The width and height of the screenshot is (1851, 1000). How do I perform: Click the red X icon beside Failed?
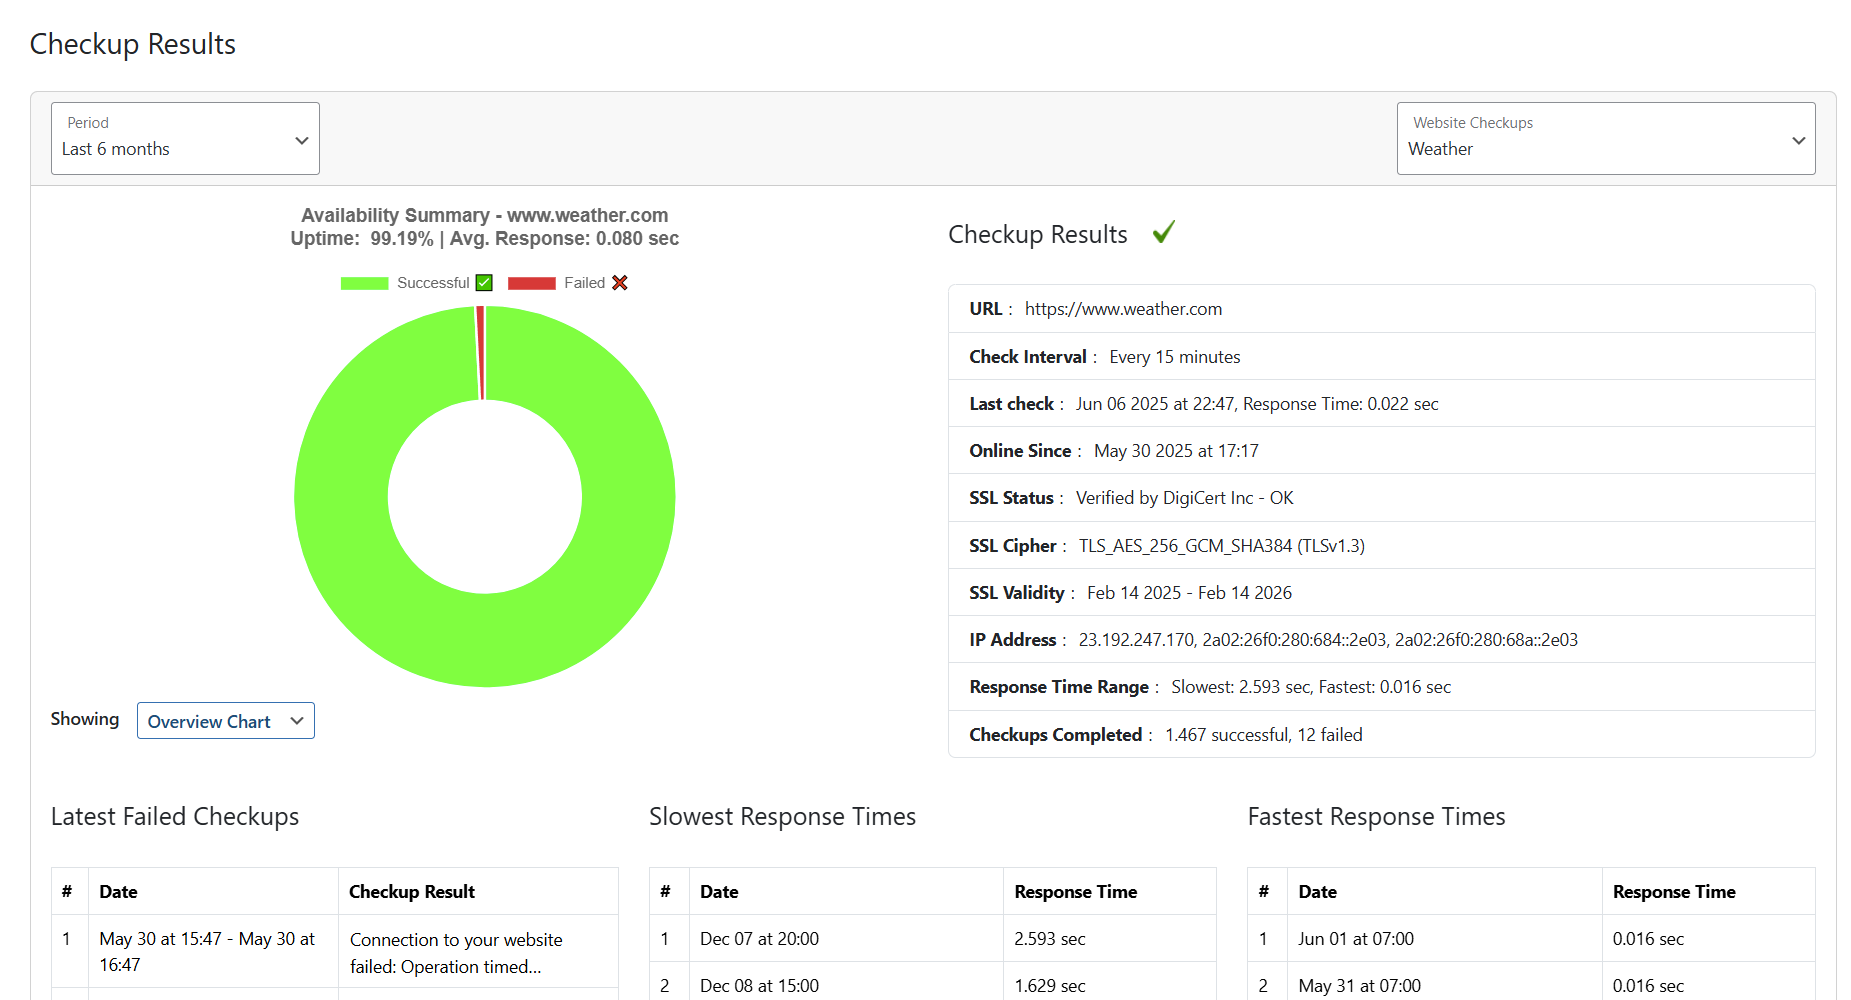tap(620, 283)
